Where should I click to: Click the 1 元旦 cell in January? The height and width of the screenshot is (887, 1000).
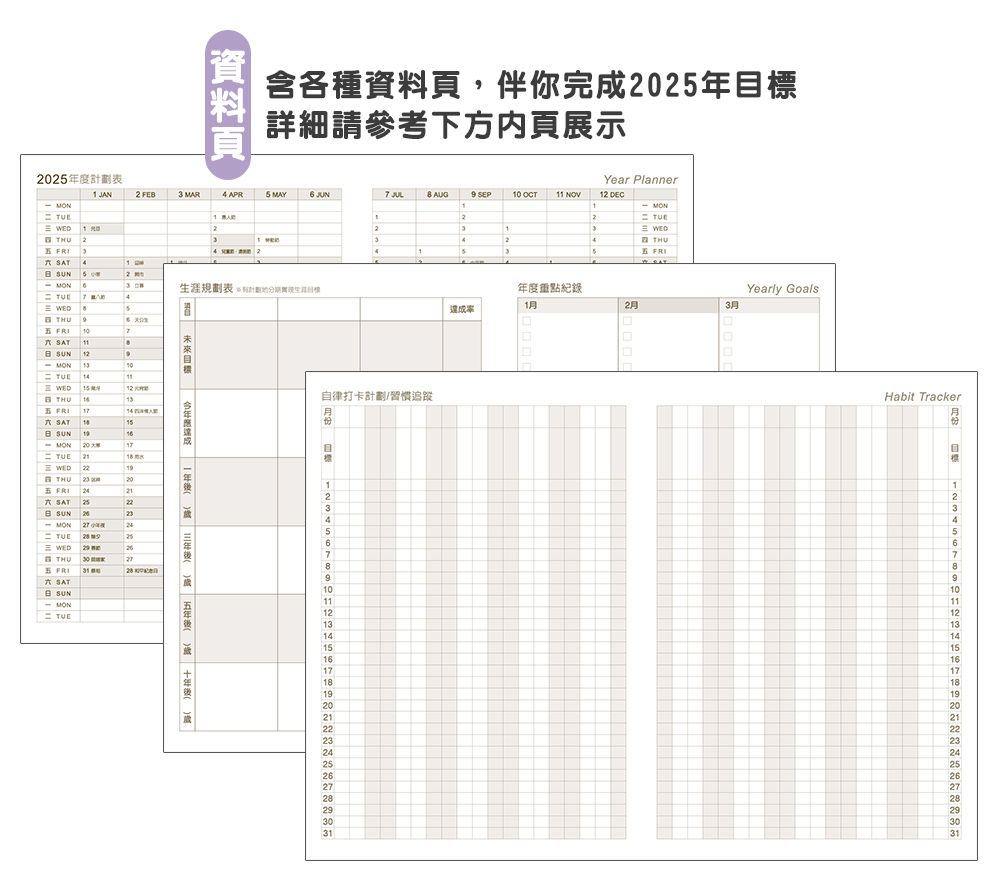pyautogui.click(x=102, y=228)
